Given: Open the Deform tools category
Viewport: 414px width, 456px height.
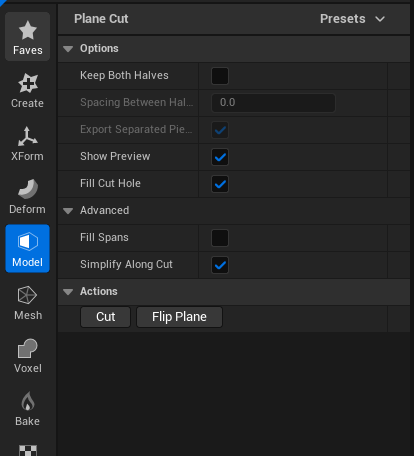Looking at the screenshot, I should (x=28, y=196).
